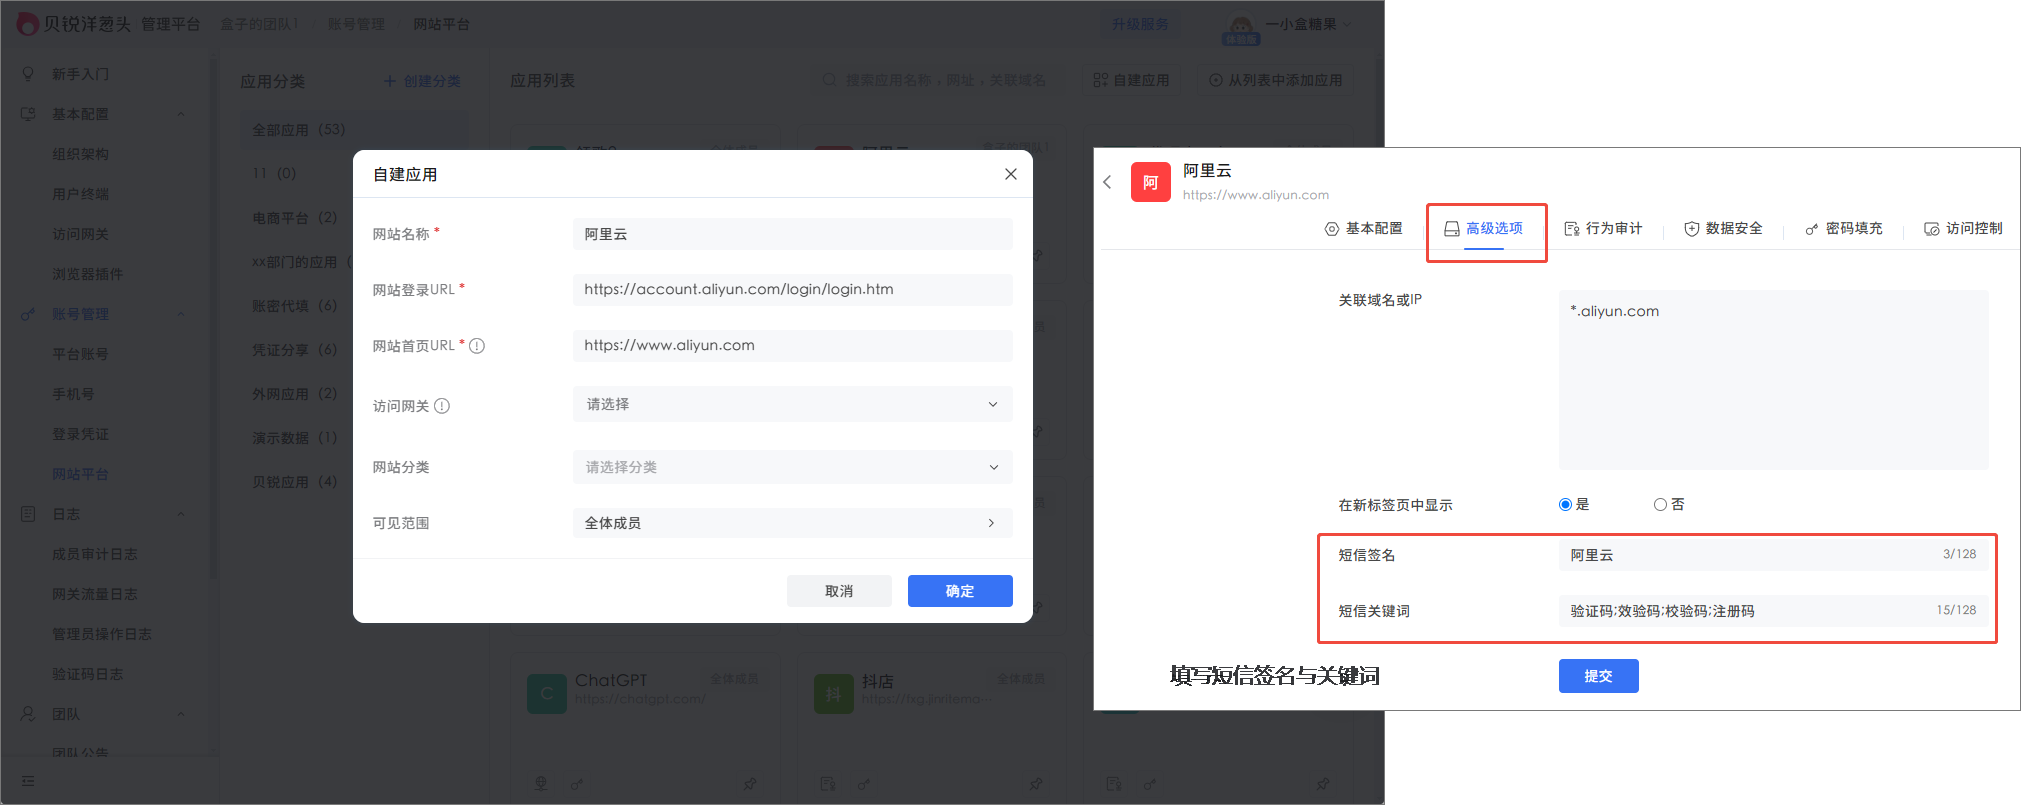Collapse the 基本配置 sidebar section
2021x805 pixels.
(181, 114)
